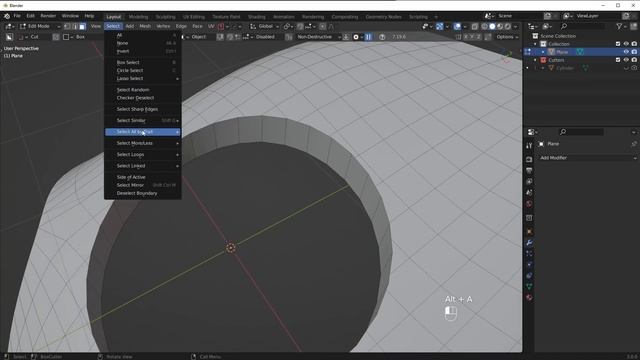This screenshot has height=360, width=640.
Task: Open the View Layer properties tab
Action: point(529,181)
